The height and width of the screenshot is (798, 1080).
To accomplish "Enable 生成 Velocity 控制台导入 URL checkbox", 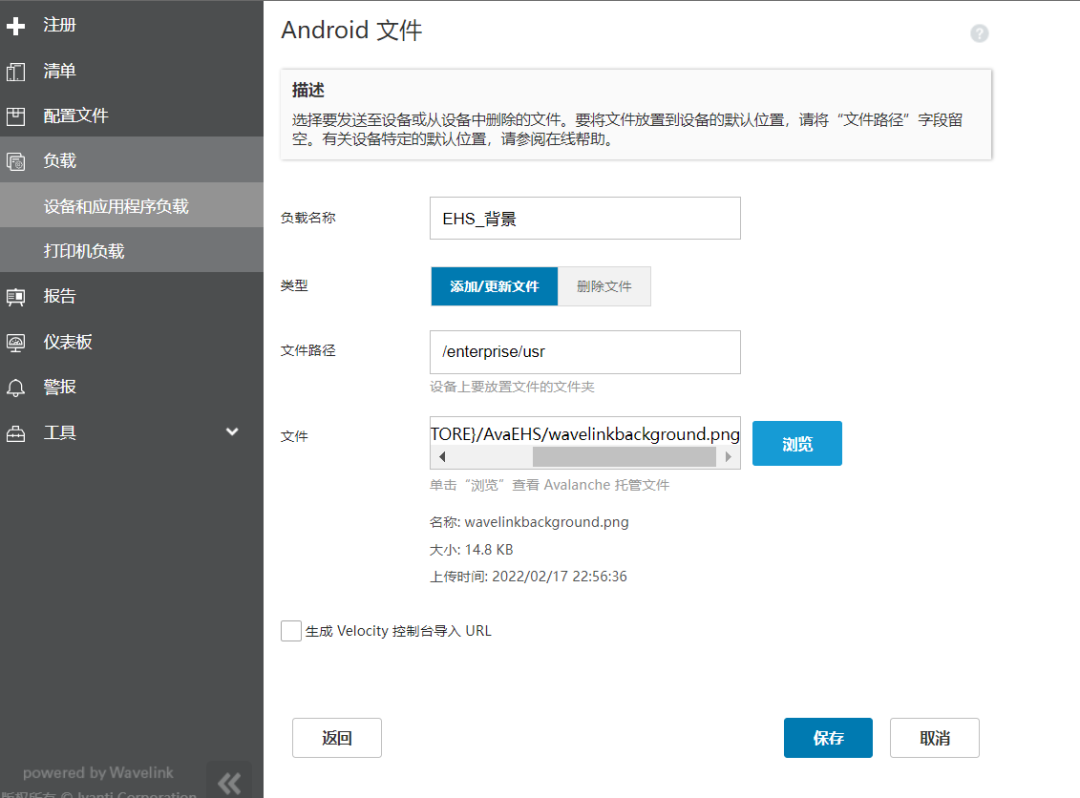I will pos(291,631).
